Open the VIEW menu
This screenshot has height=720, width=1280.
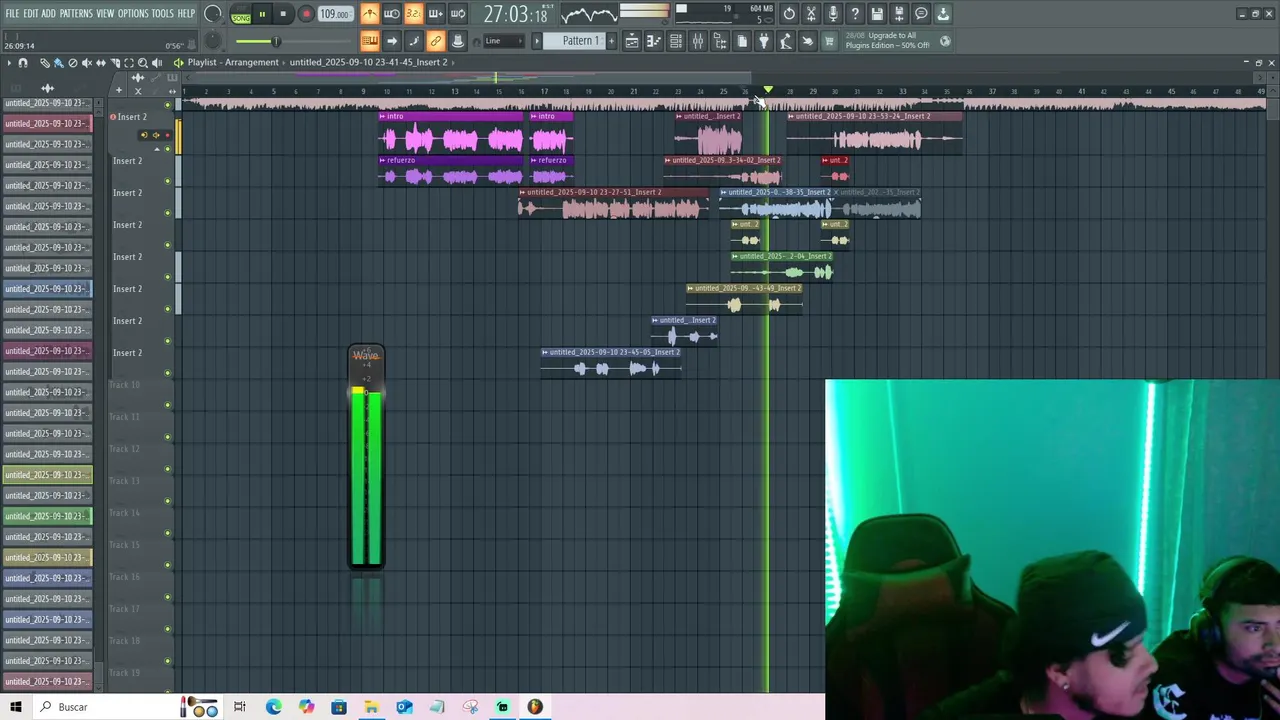[105, 13]
